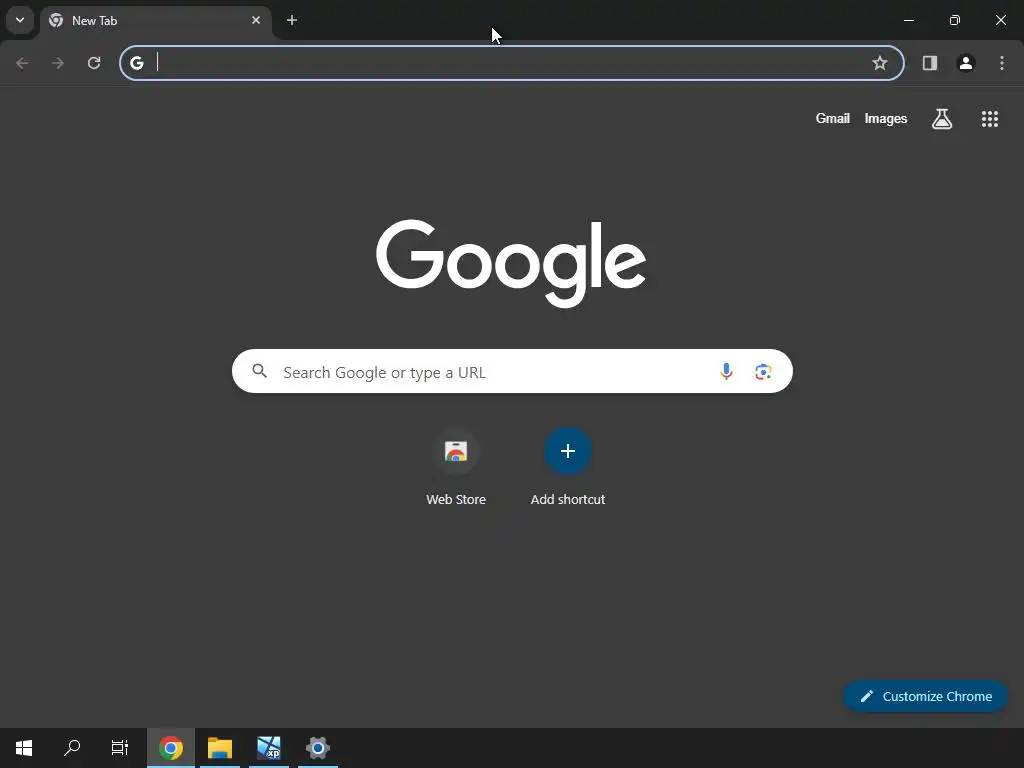This screenshot has width=1024, height=768.
Task: Open the Web Store shortcut
Action: pos(456,468)
